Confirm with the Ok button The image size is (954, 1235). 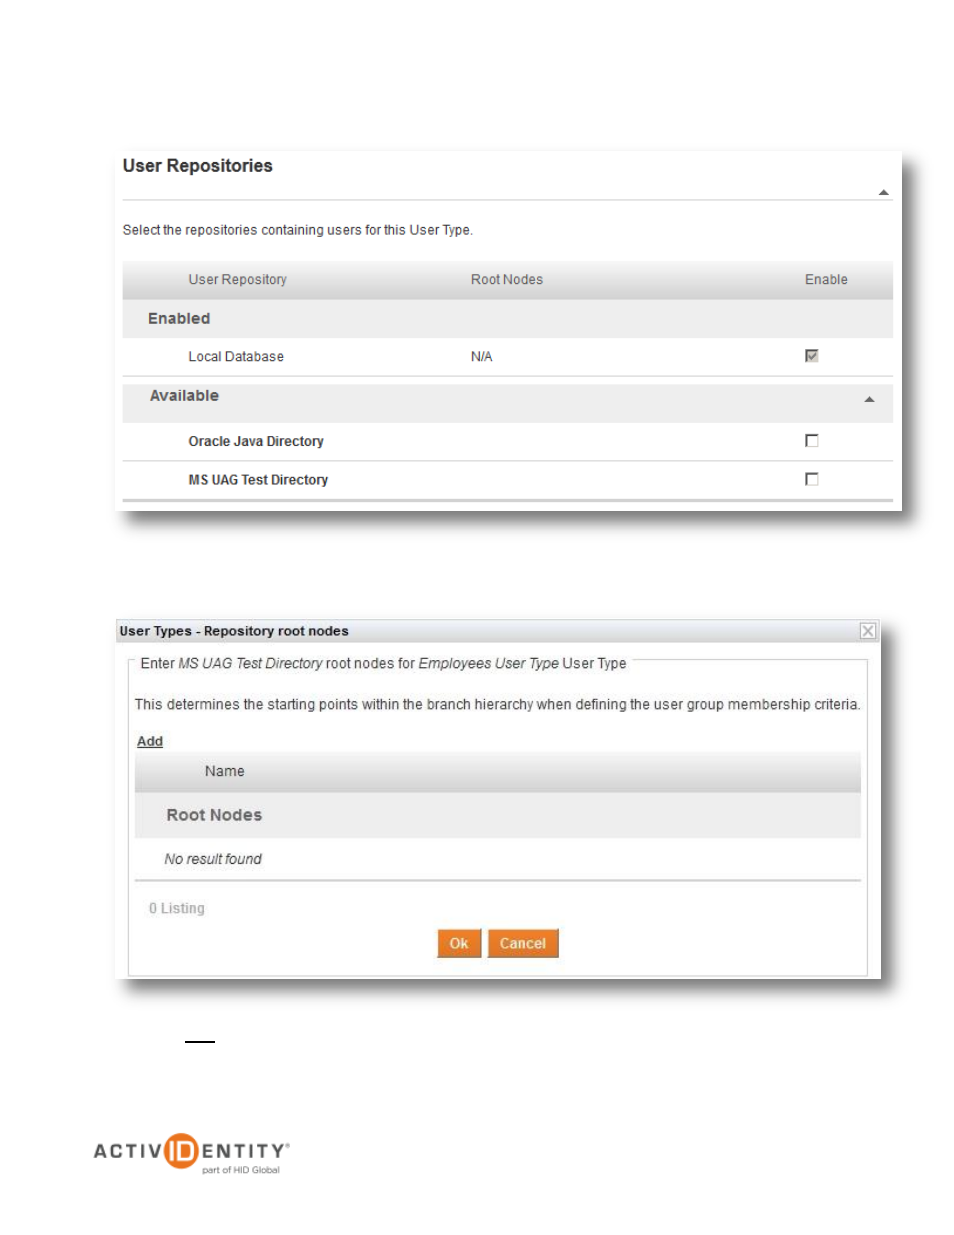[459, 943]
